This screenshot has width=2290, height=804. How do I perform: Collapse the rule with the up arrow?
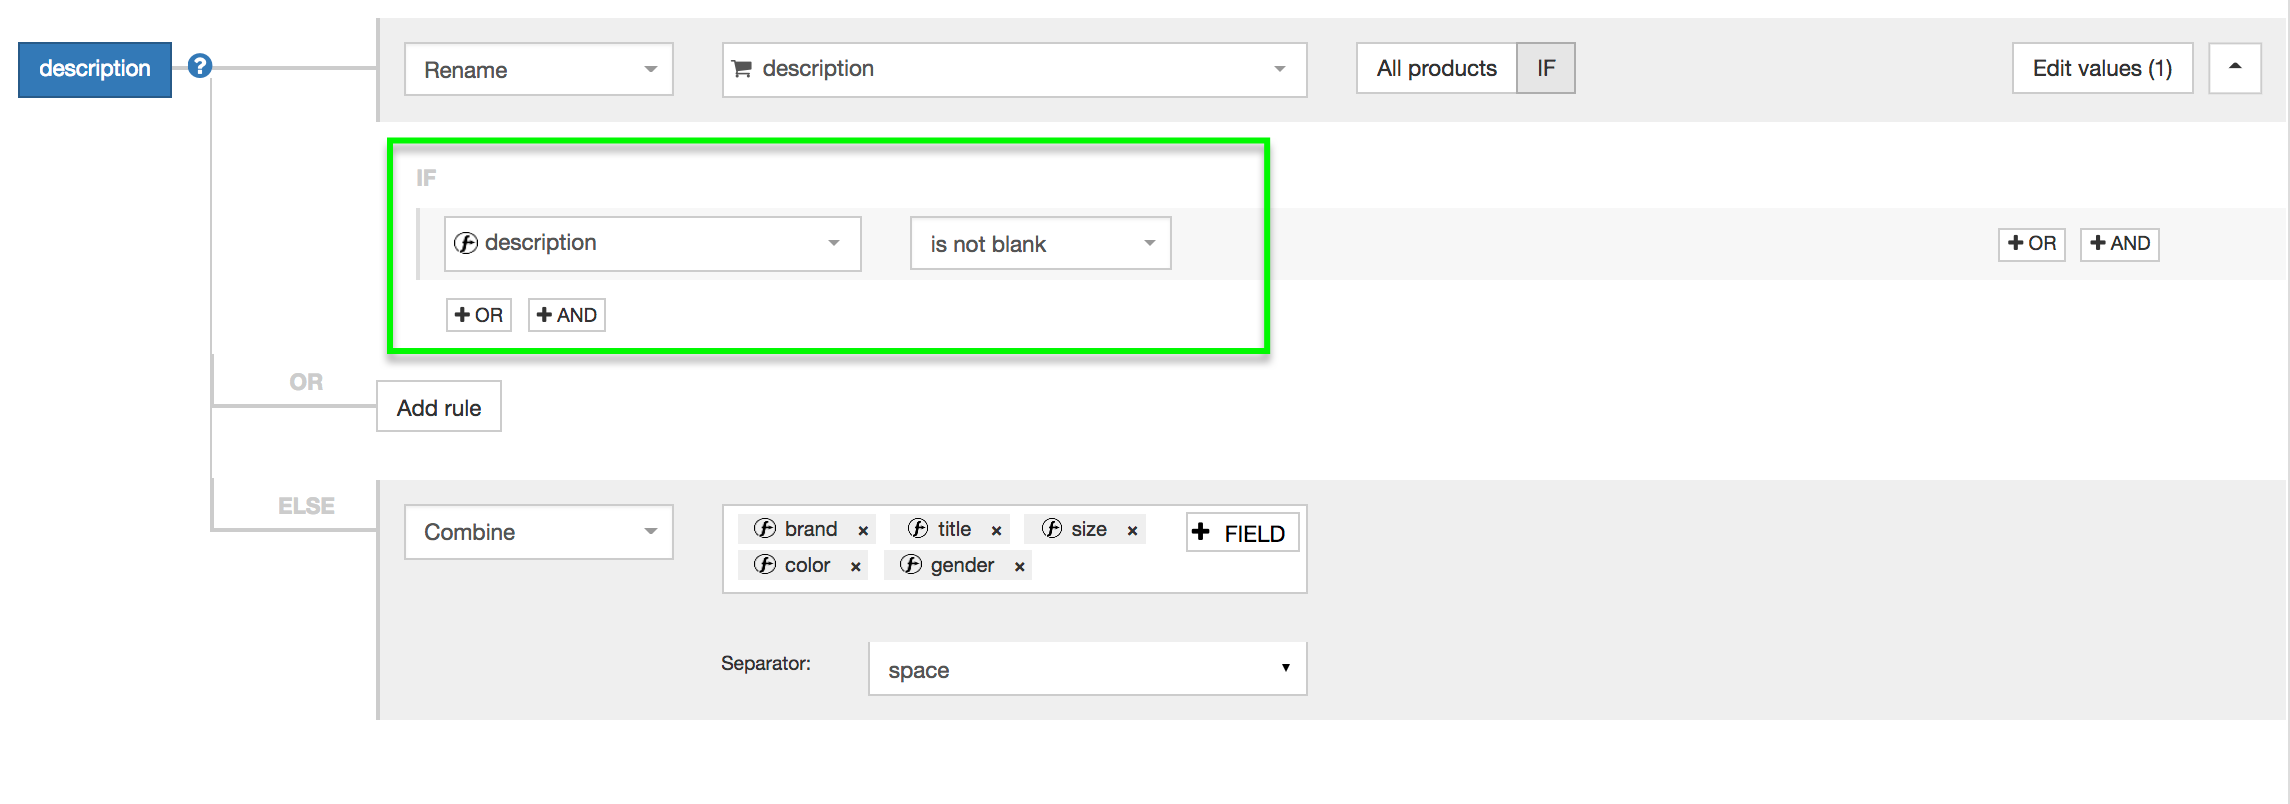pyautogui.click(x=2234, y=68)
